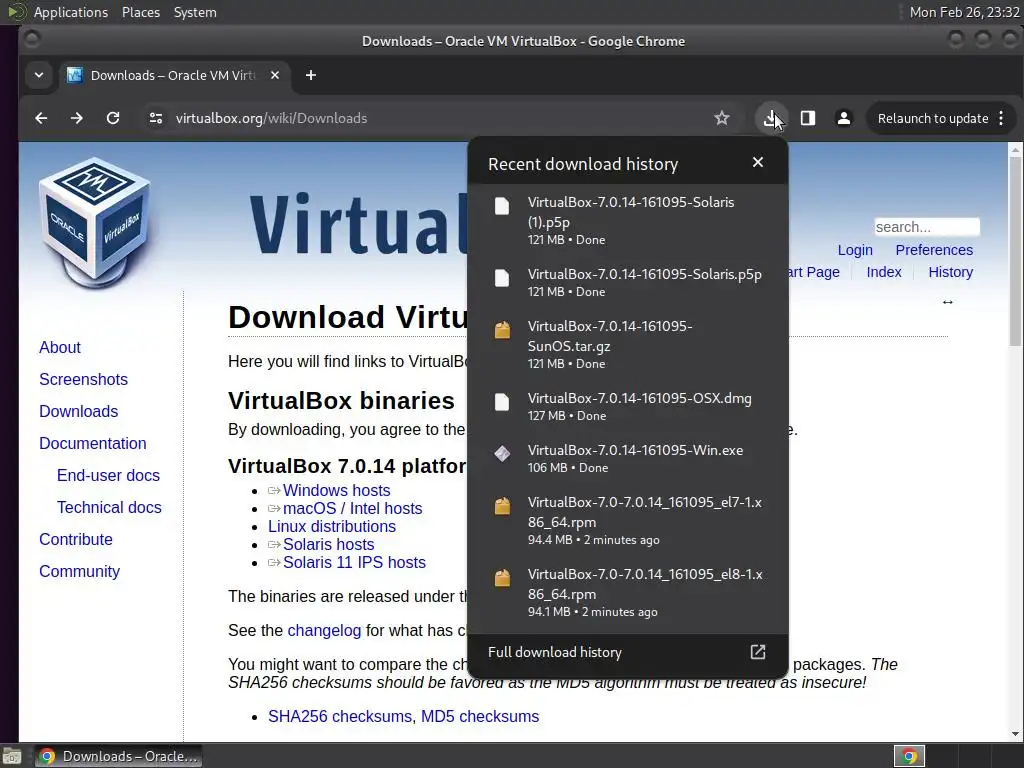Image resolution: width=1024 pixels, height=768 pixels.
Task: Open the System menu
Action: tap(195, 12)
